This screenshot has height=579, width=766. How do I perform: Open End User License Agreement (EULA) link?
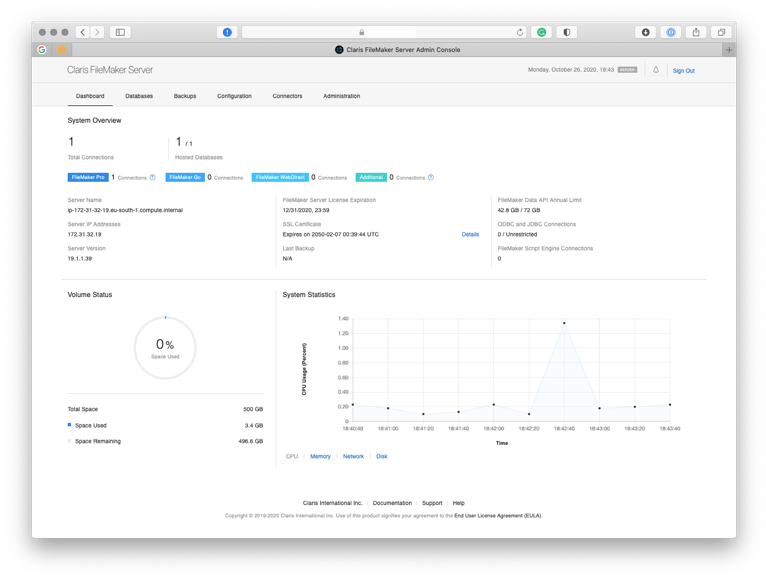click(497, 516)
